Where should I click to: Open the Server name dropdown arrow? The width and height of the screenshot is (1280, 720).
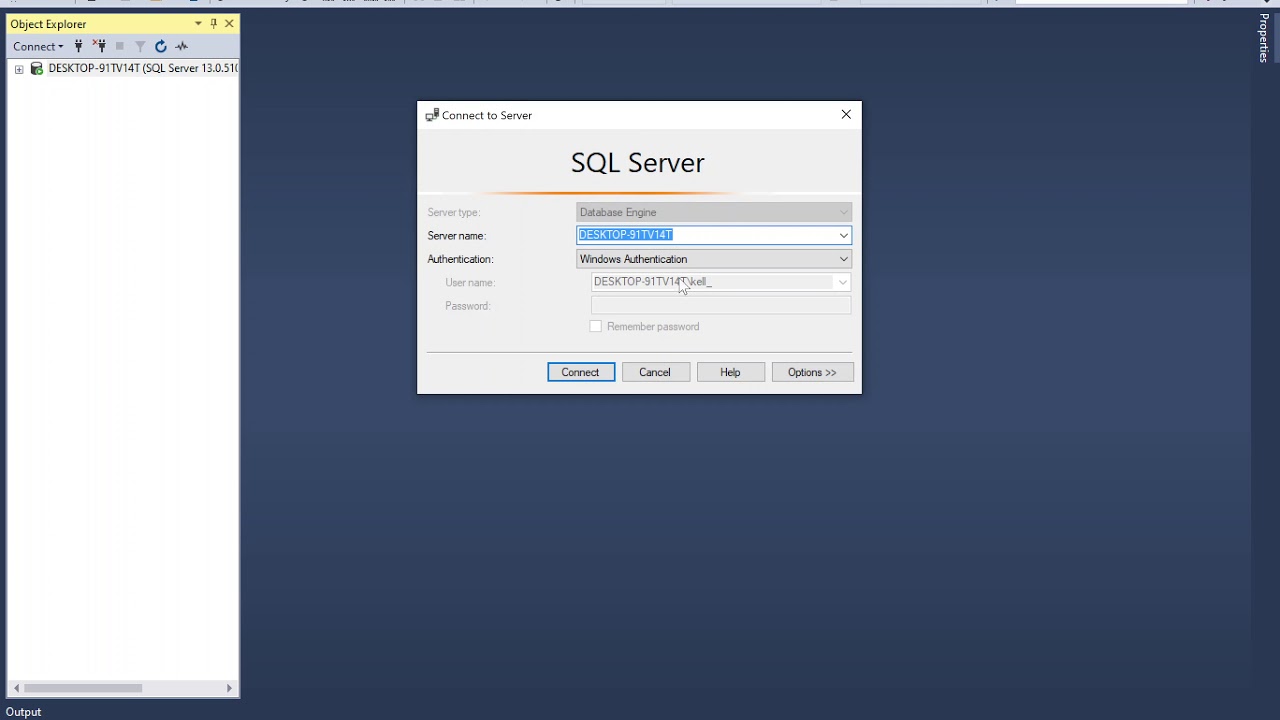[x=844, y=235]
